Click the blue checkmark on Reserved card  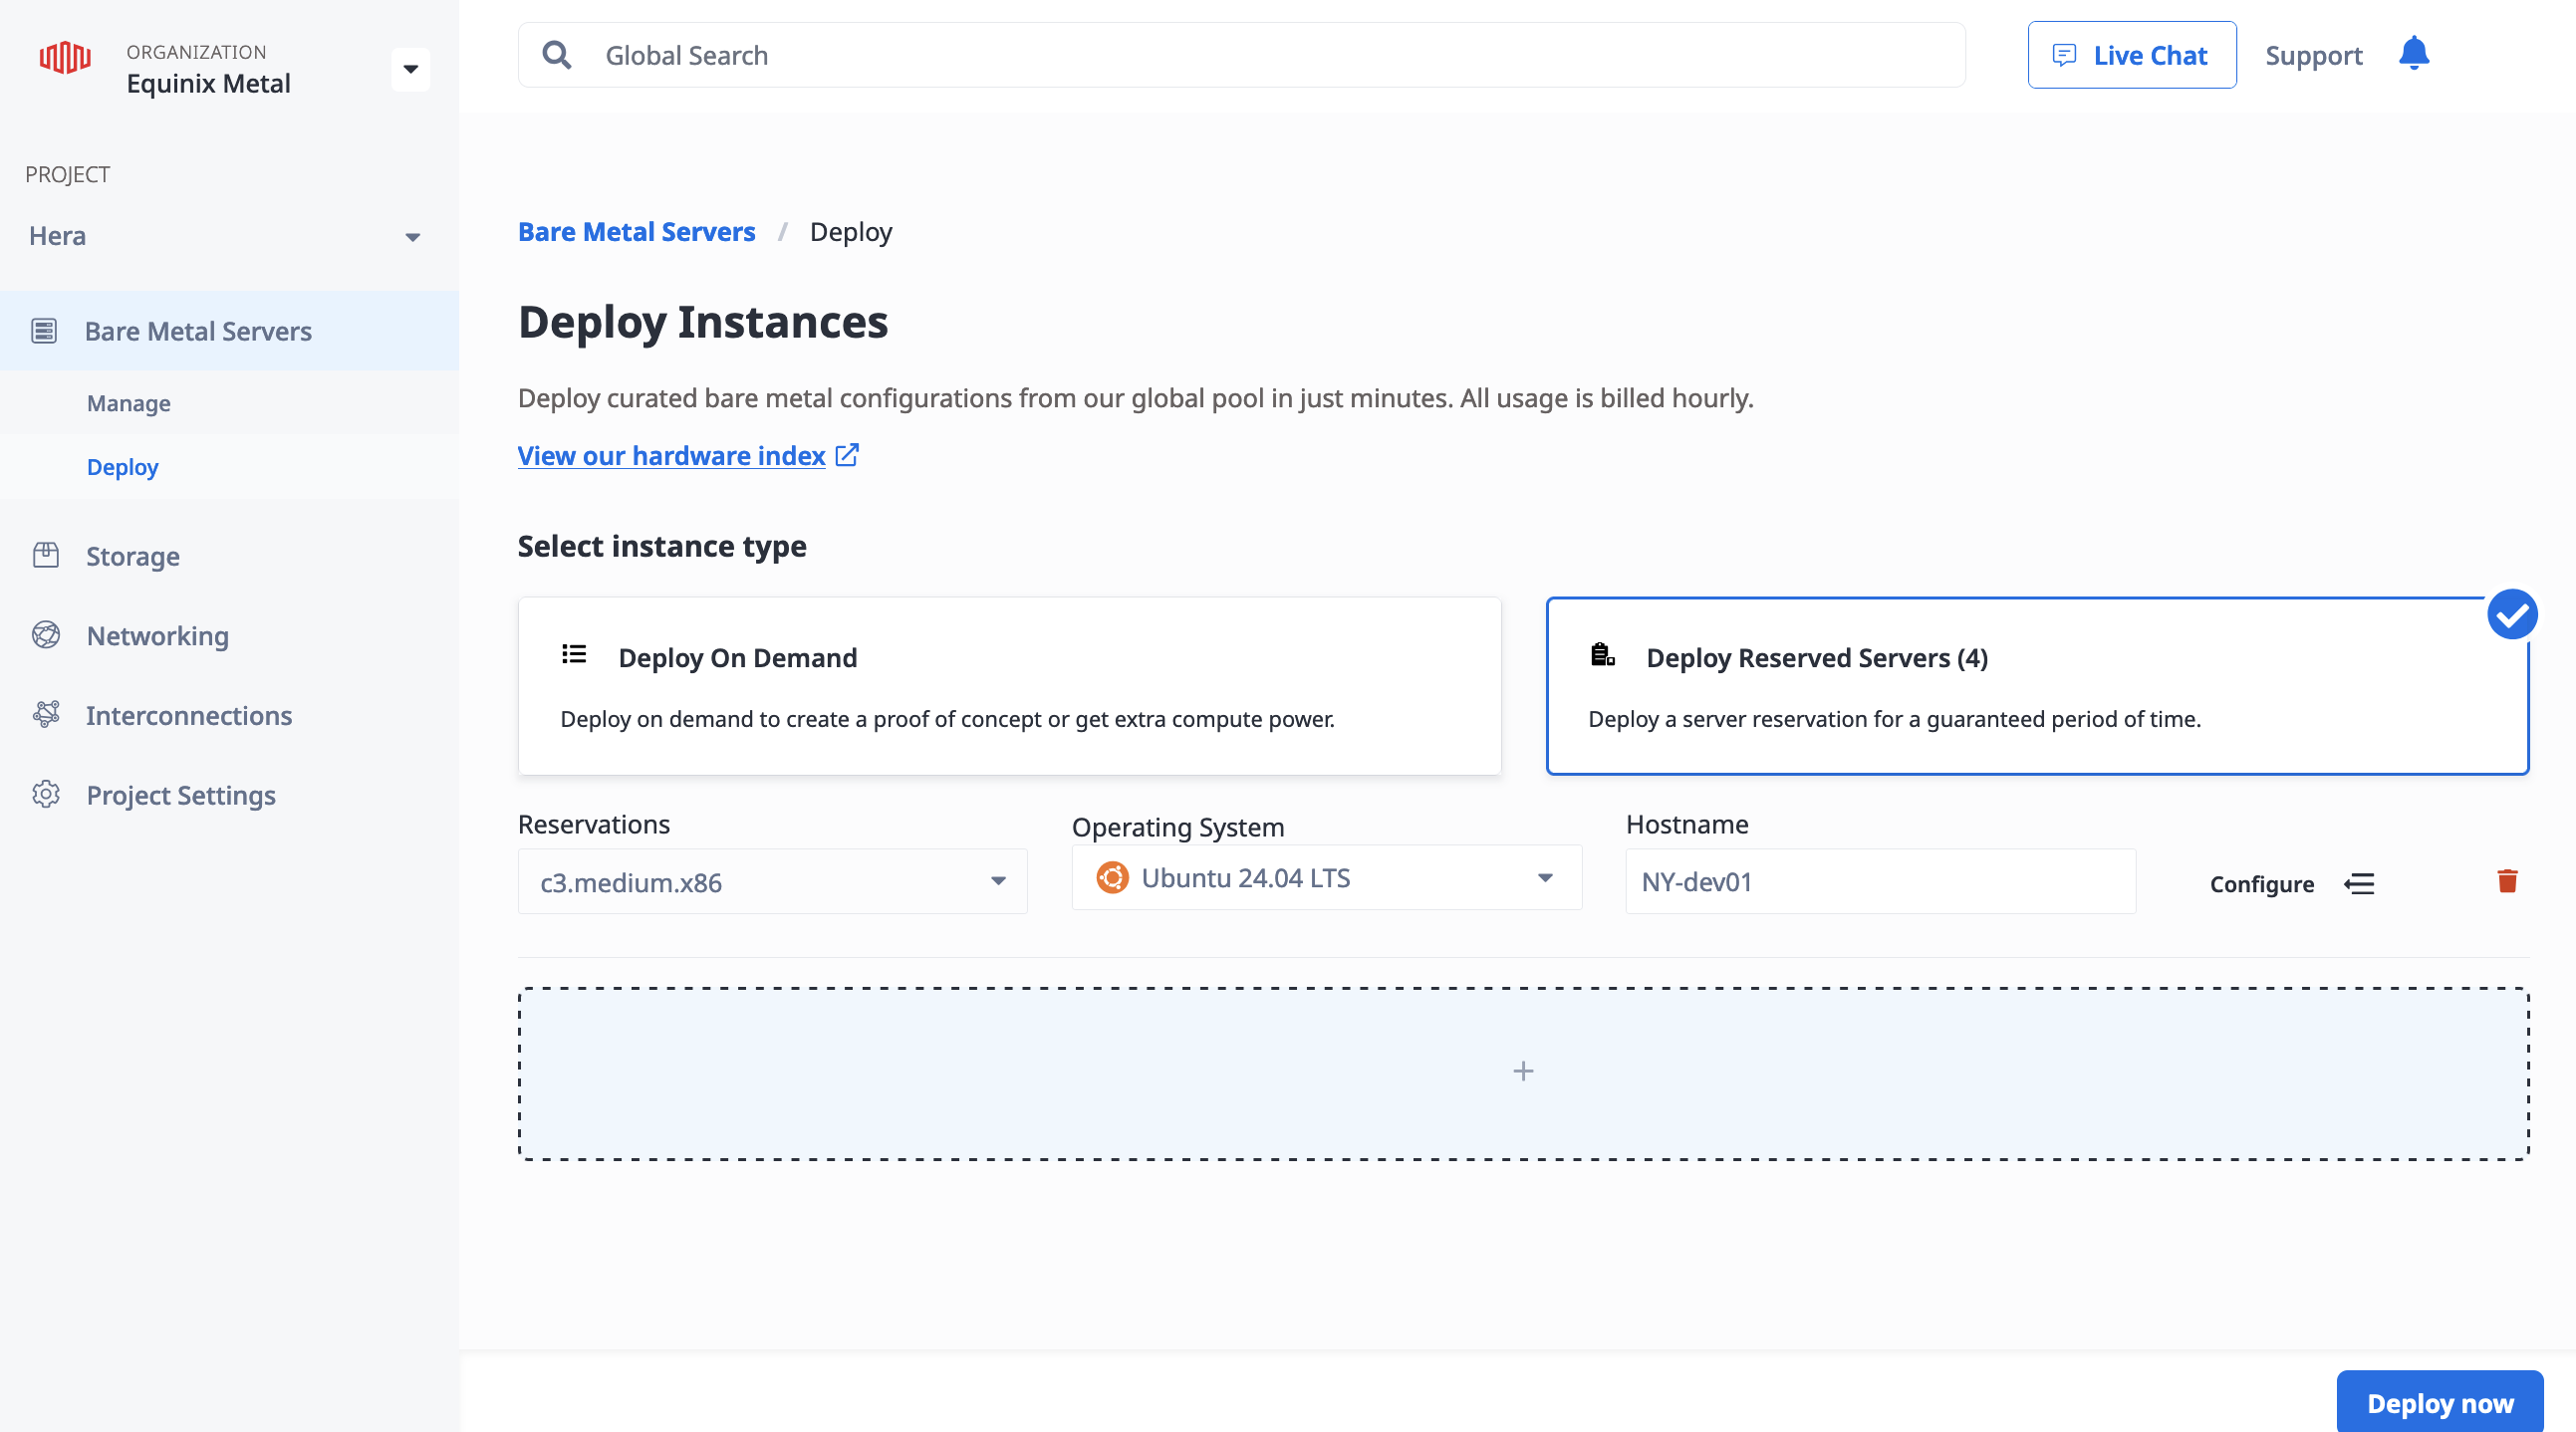pyautogui.click(x=2512, y=615)
